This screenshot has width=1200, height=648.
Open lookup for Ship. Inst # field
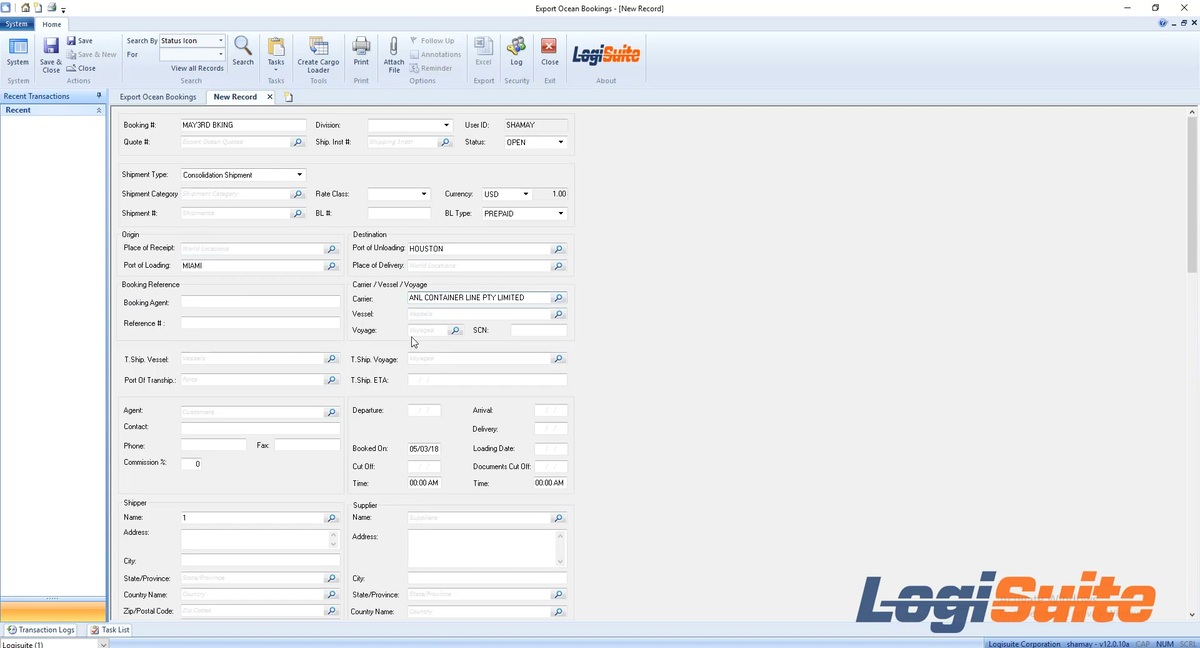(446, 143)
